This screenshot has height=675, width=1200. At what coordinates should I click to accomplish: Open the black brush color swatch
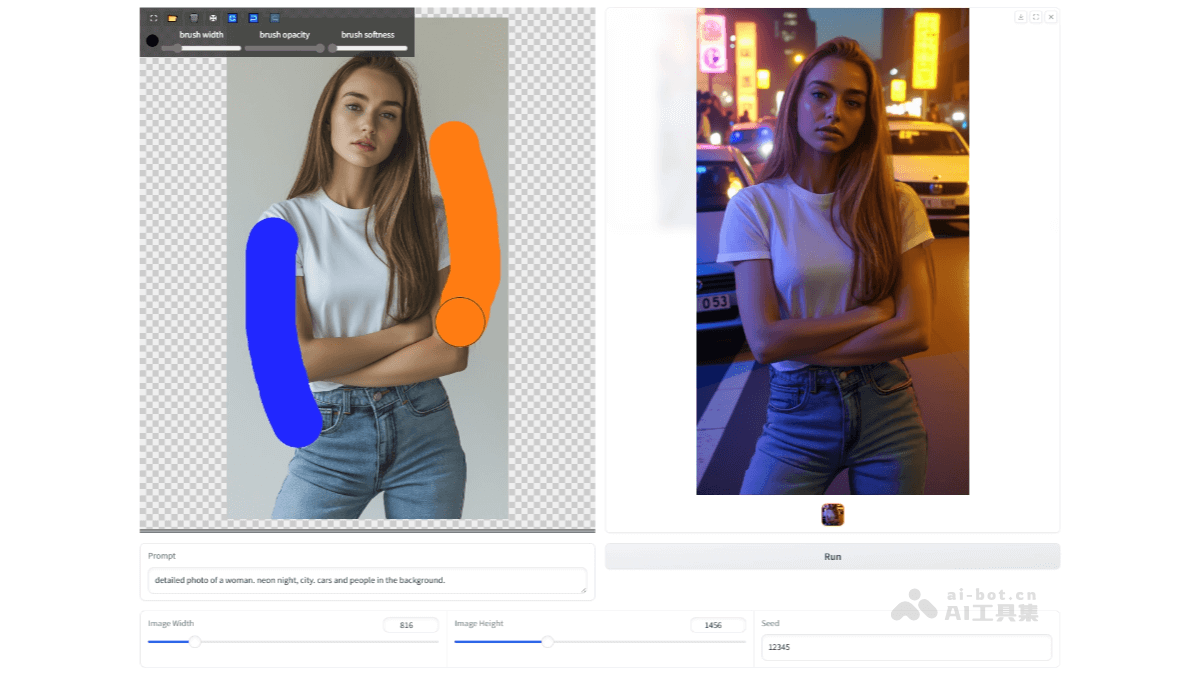[152, 41]
